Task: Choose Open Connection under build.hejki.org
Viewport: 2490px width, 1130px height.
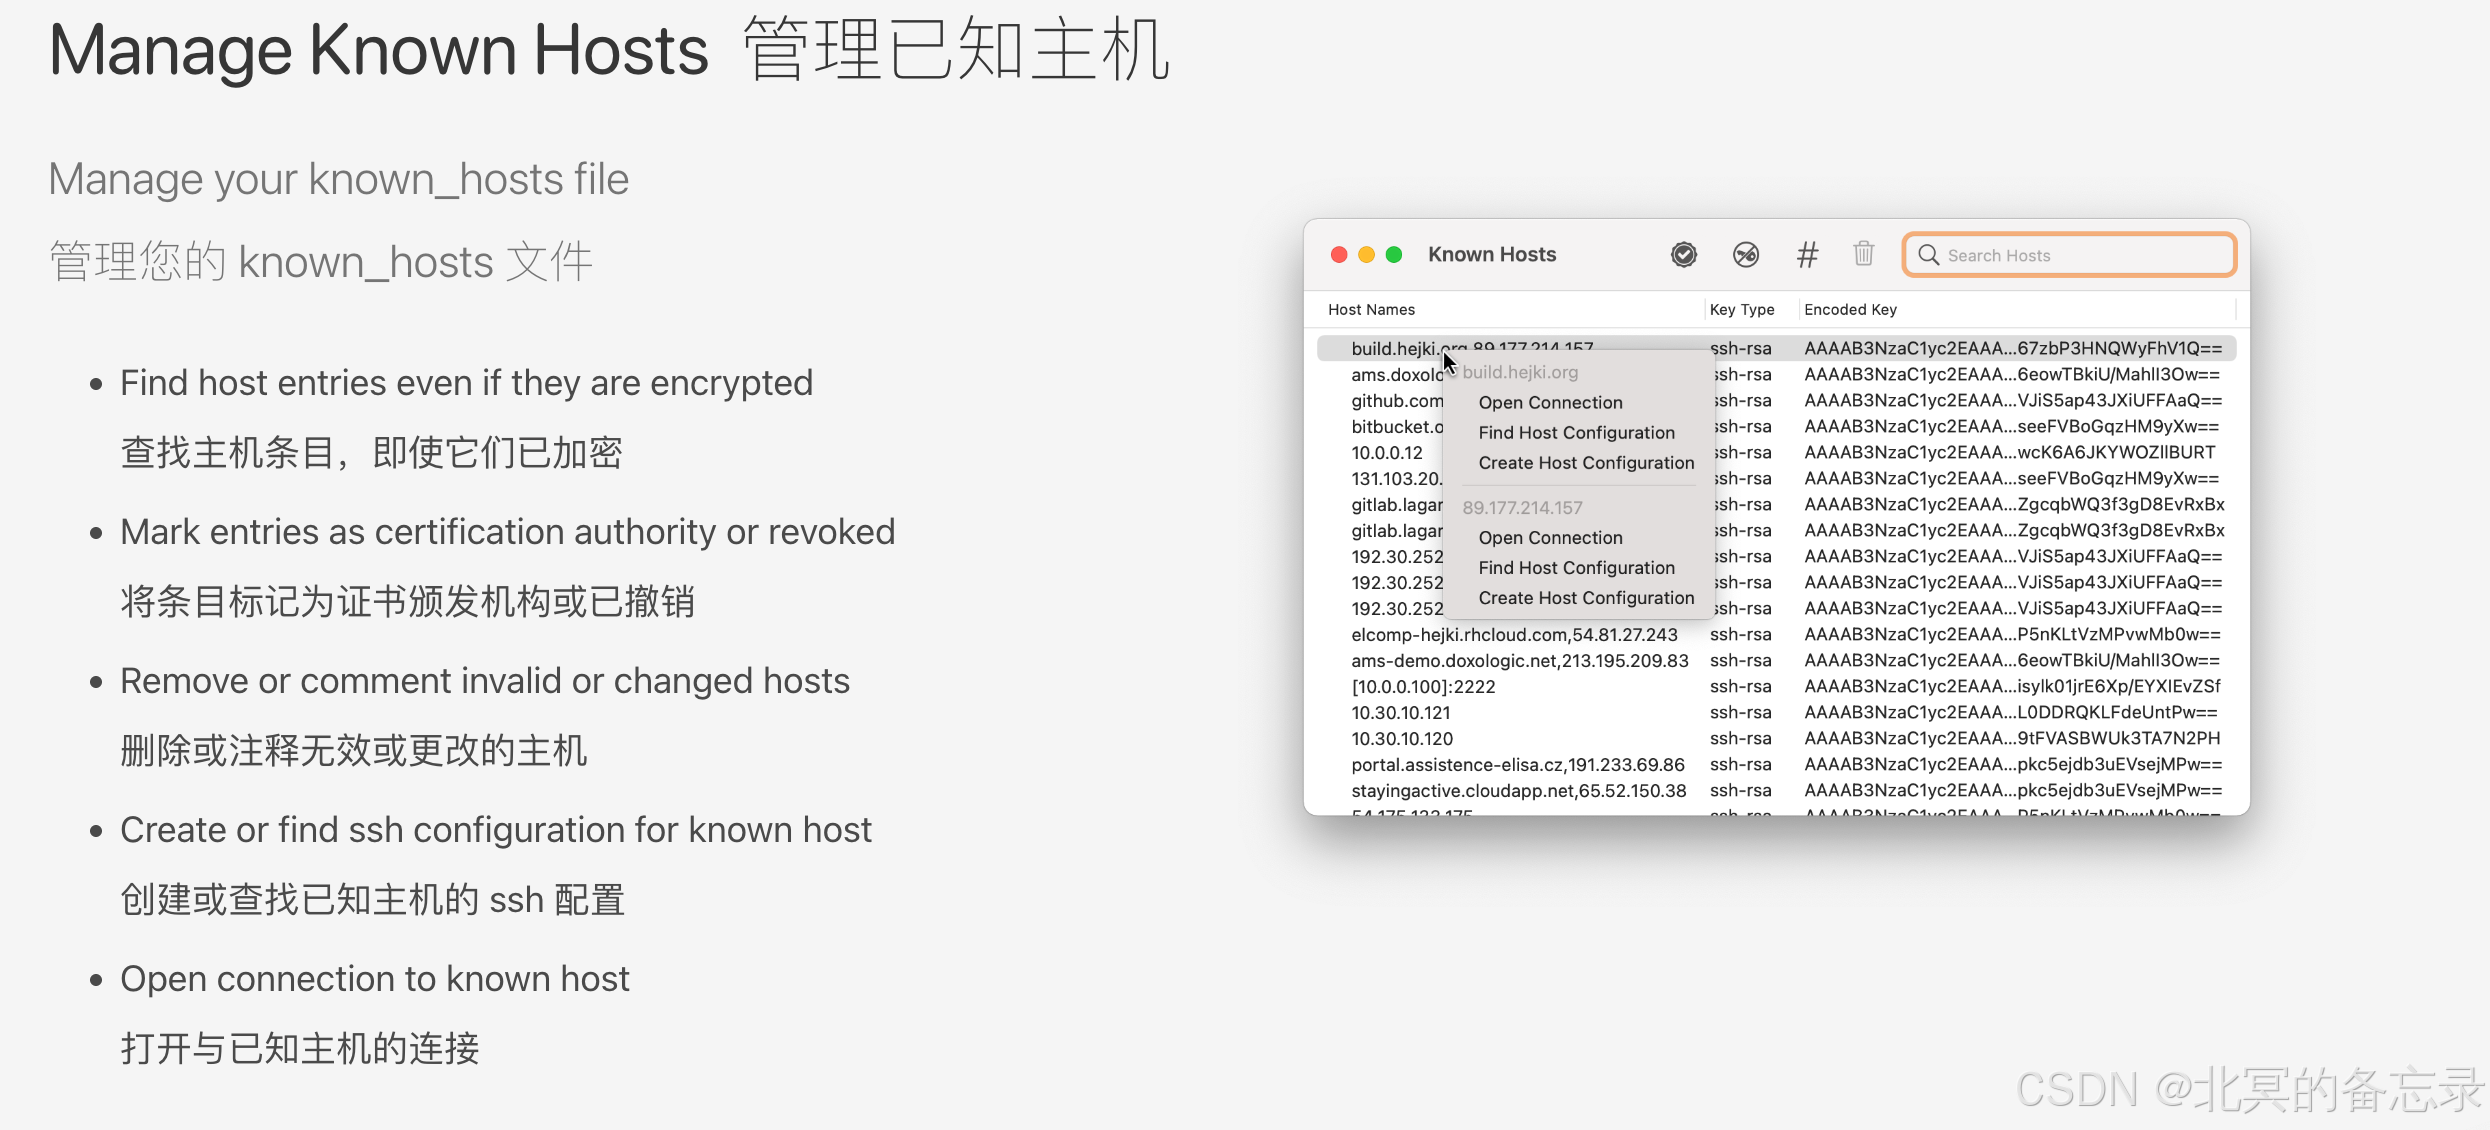Action: (1550, 402)
